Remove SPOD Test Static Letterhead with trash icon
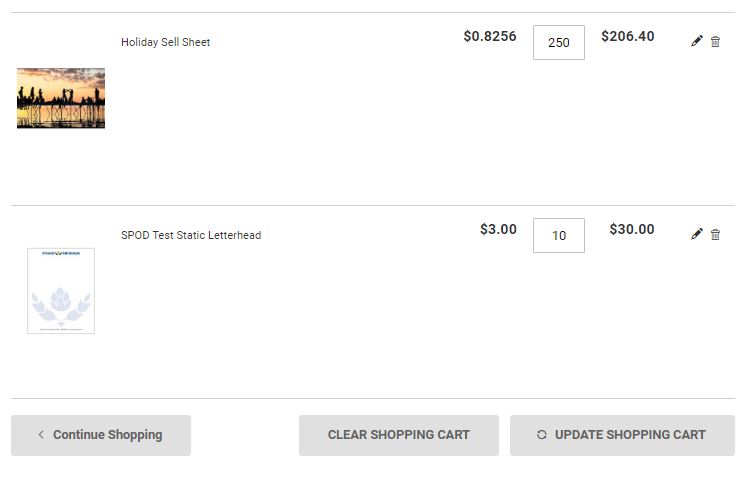Screen dimensions: 749x478 click(x=715, y=235)
